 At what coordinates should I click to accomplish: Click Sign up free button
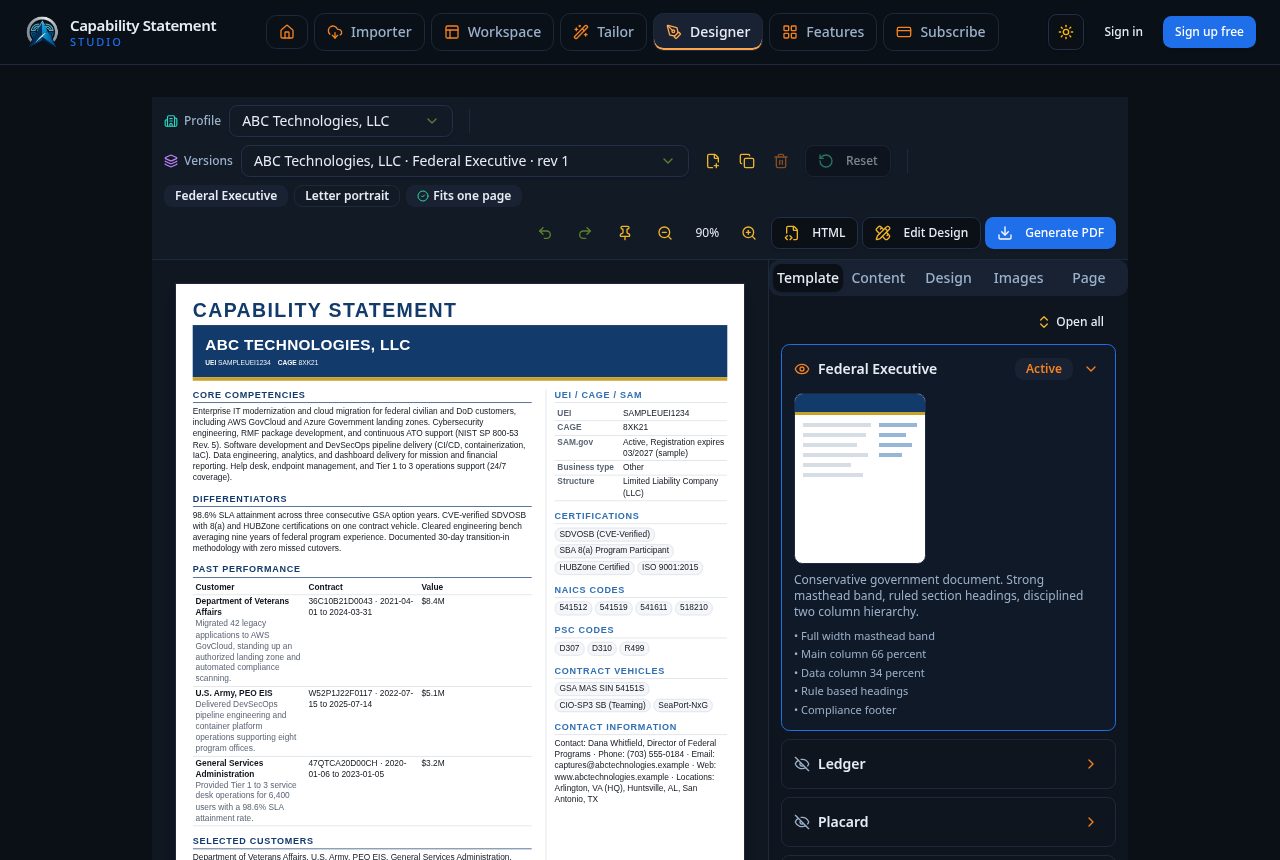[1209, 32]
